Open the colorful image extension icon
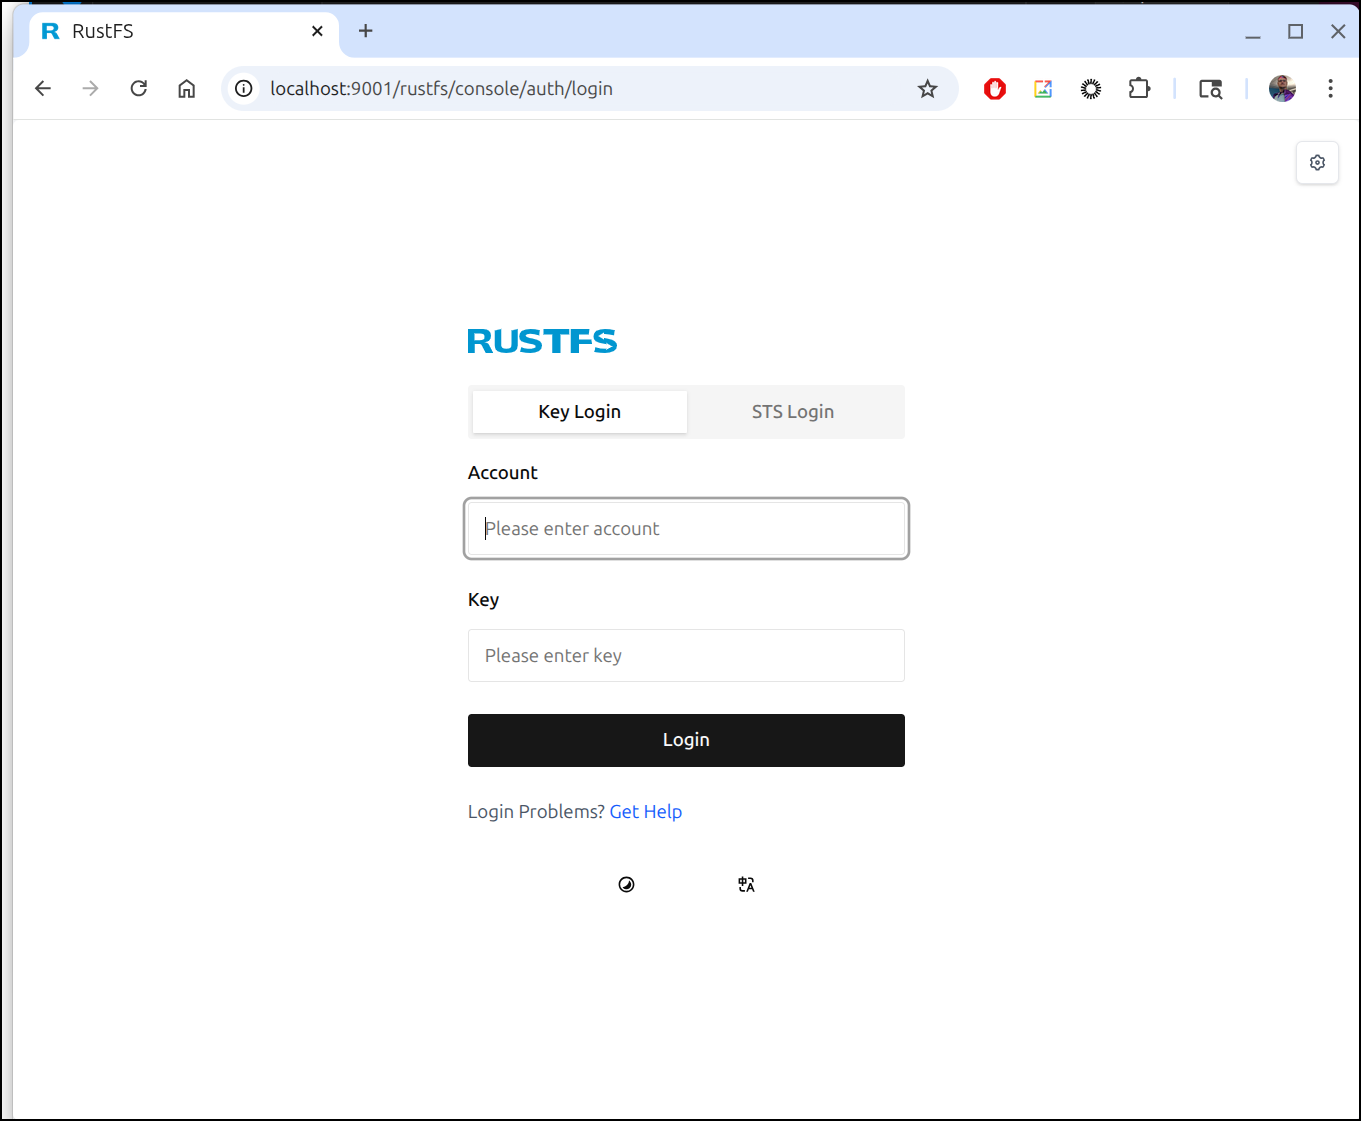 tap(1043, 89)
